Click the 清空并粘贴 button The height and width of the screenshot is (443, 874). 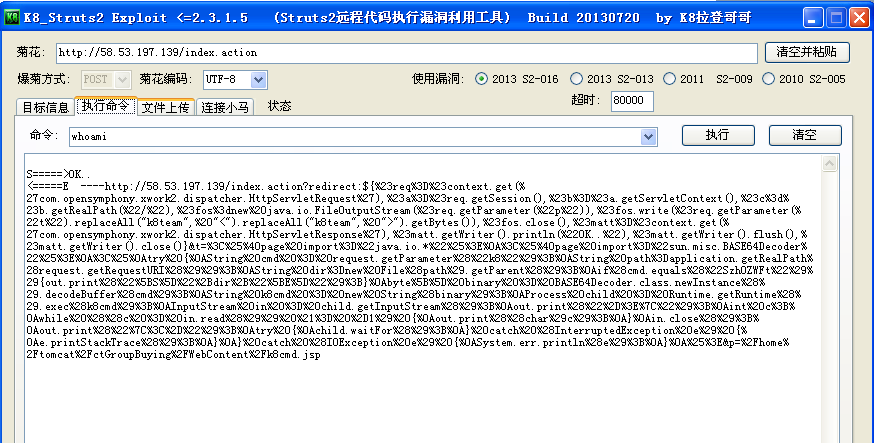point(807,52)
